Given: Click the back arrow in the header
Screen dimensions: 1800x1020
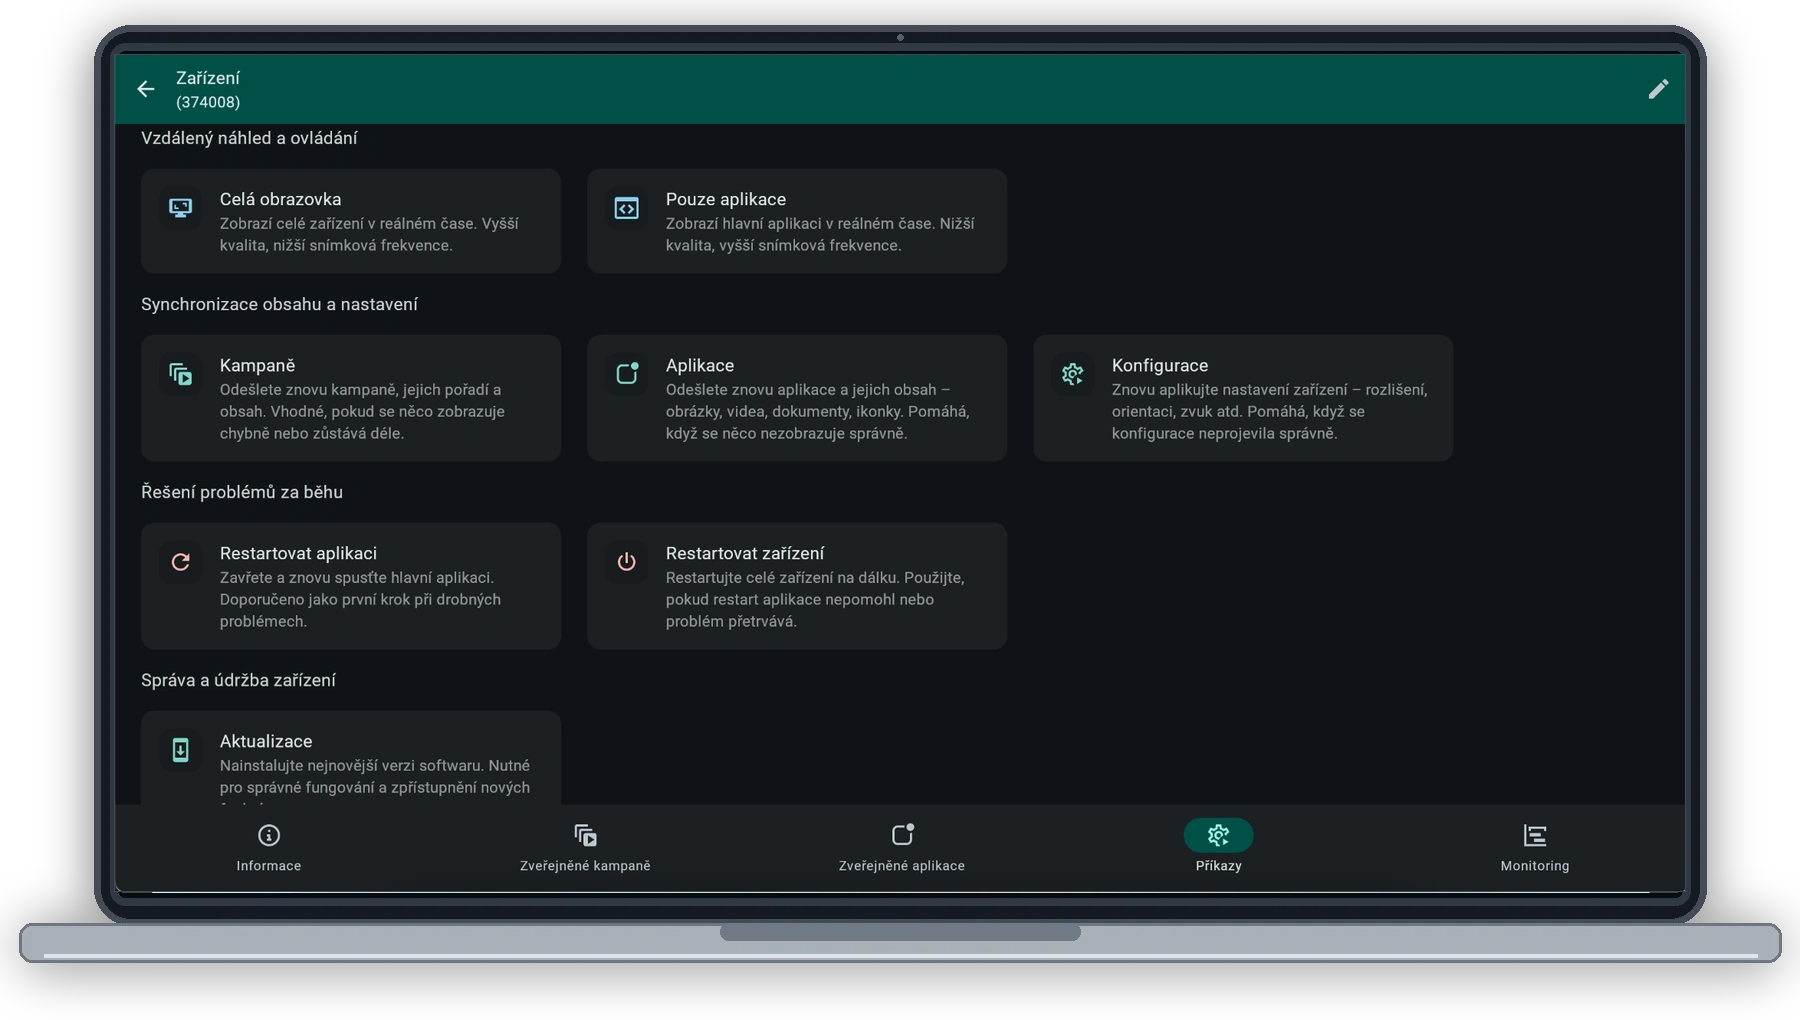Looking at the screenshot, I should point(146,89).
